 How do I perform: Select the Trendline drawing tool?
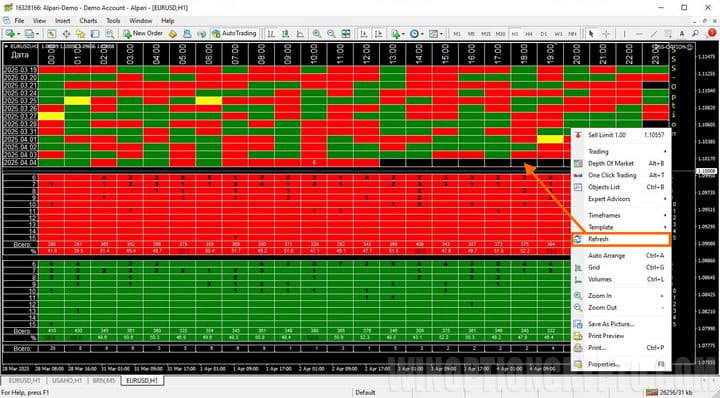(x=653, y=34)
